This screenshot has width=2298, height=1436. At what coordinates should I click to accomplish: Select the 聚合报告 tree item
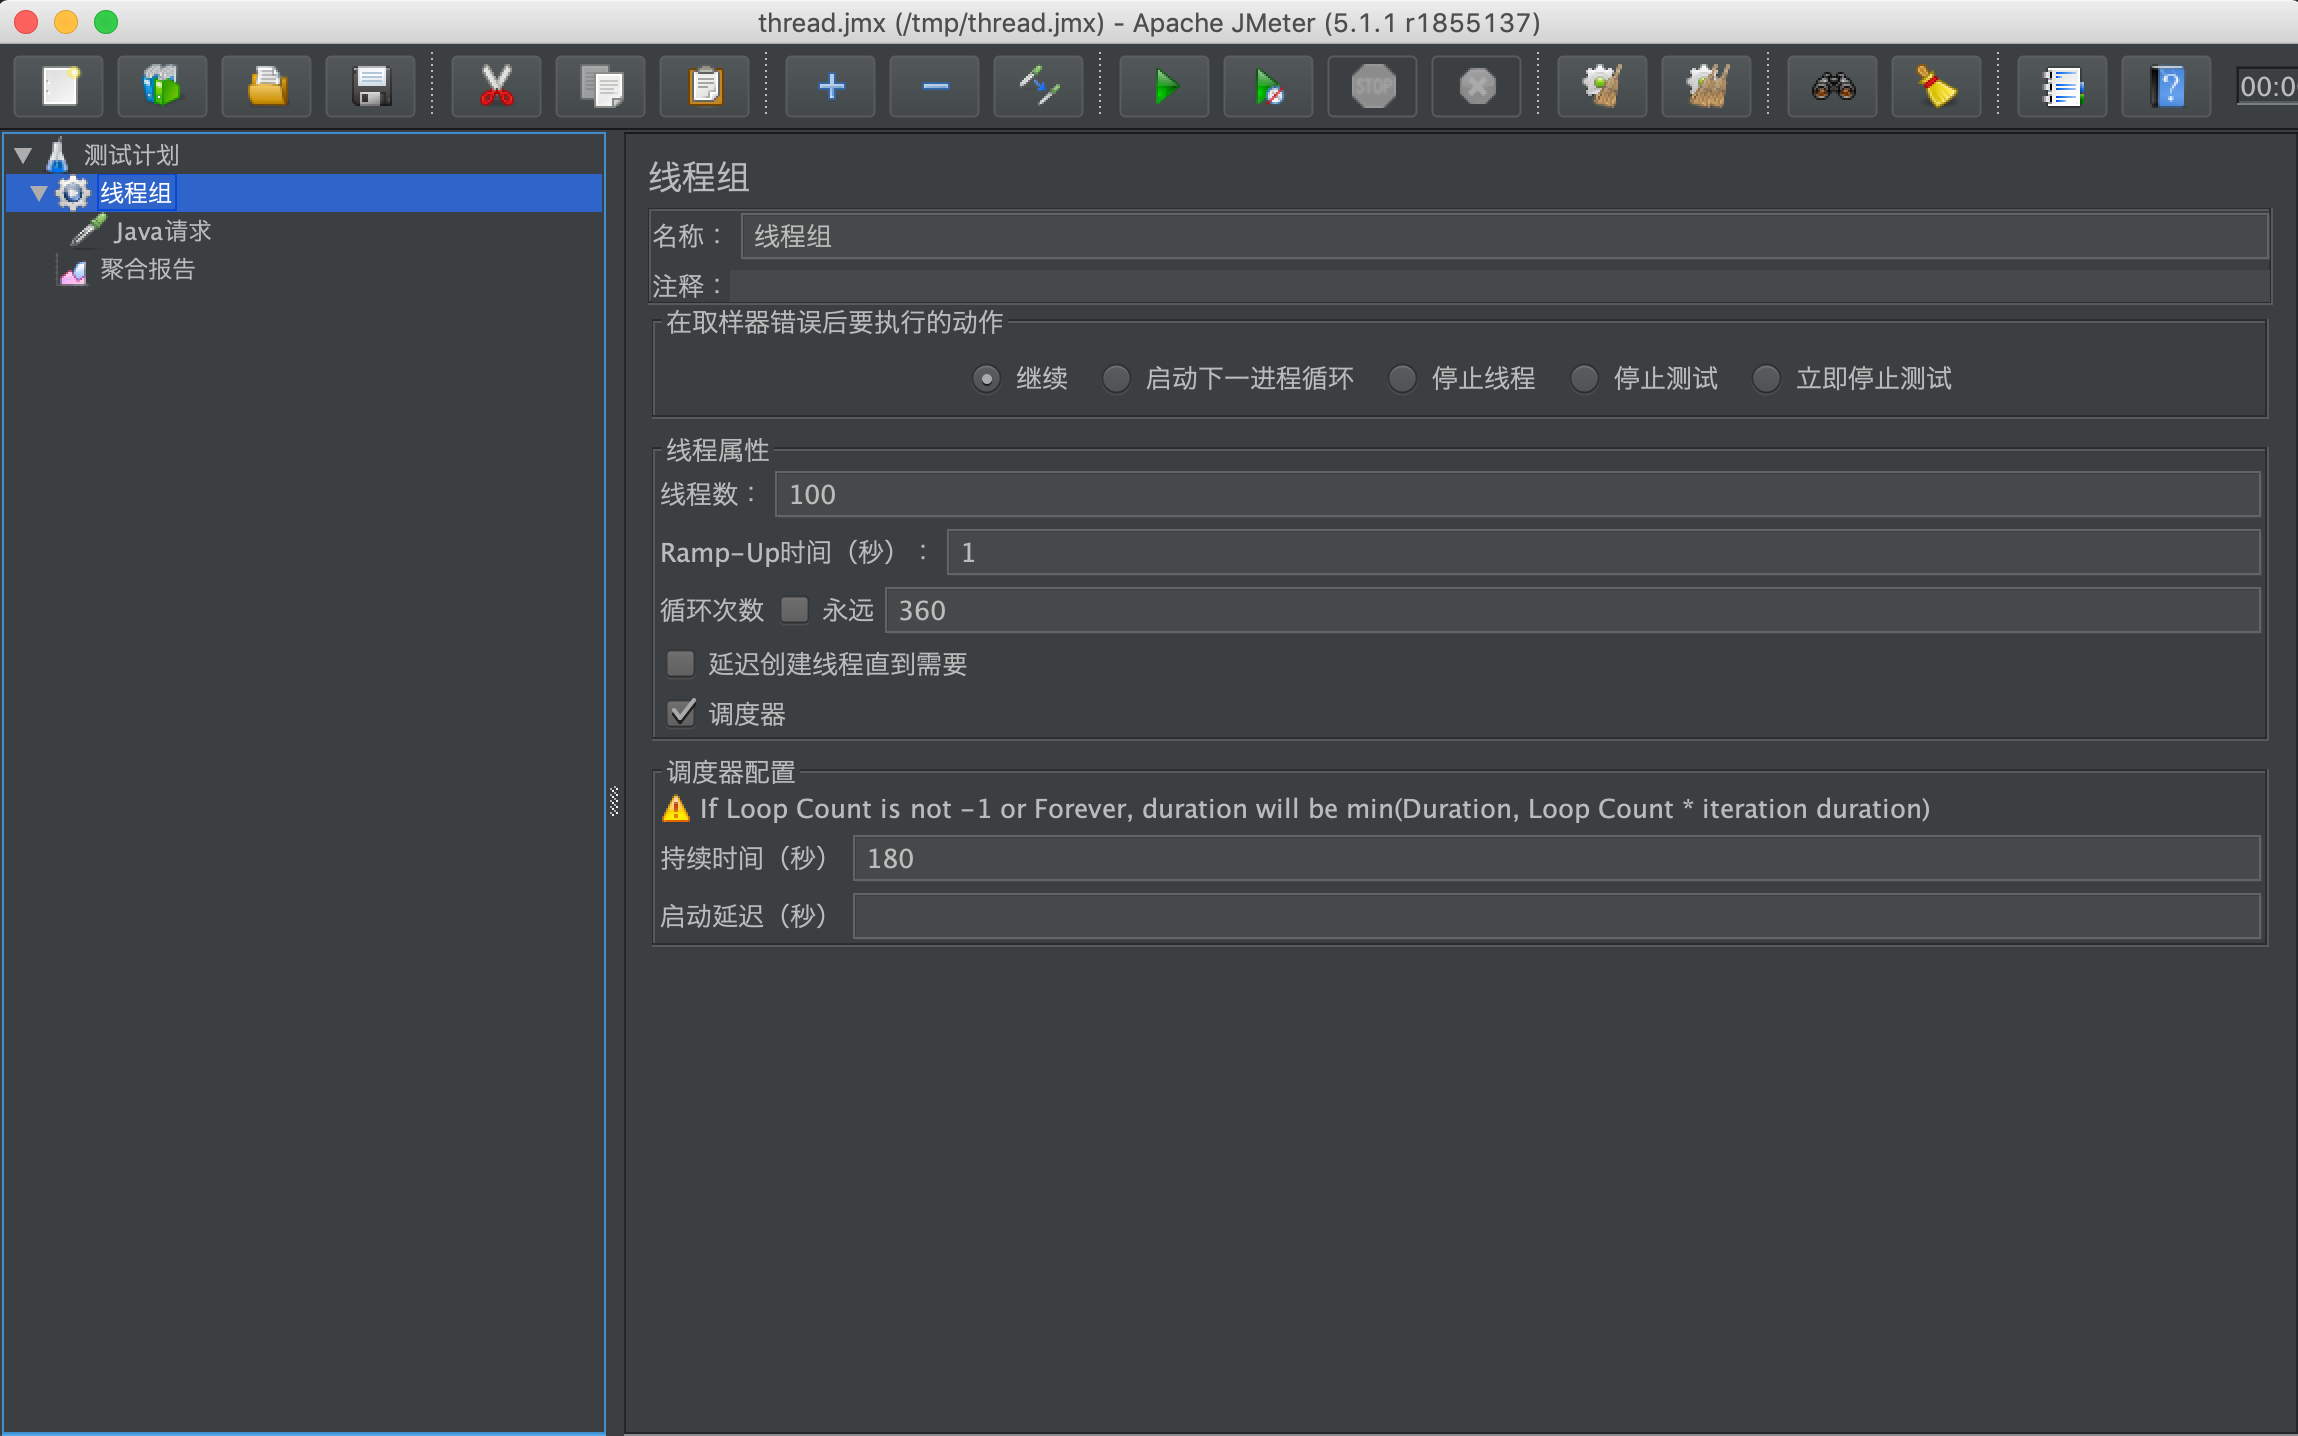coord(147,269)
